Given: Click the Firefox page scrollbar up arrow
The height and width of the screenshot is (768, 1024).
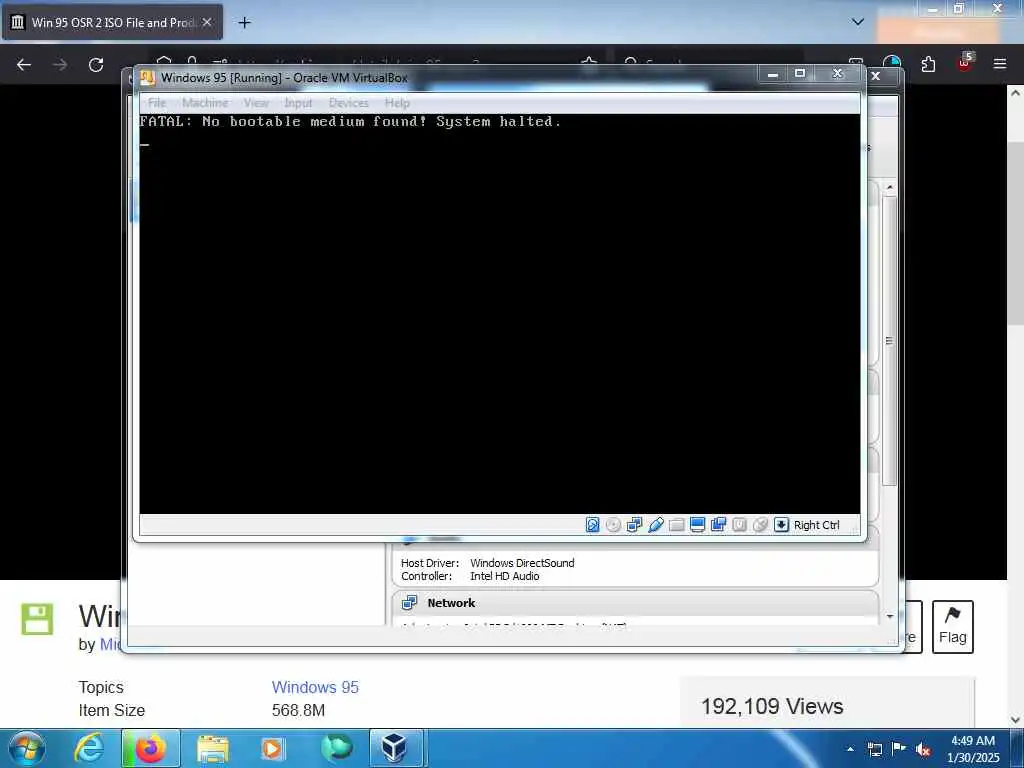Looking at the screenshot, I should tap(1016, 93).
